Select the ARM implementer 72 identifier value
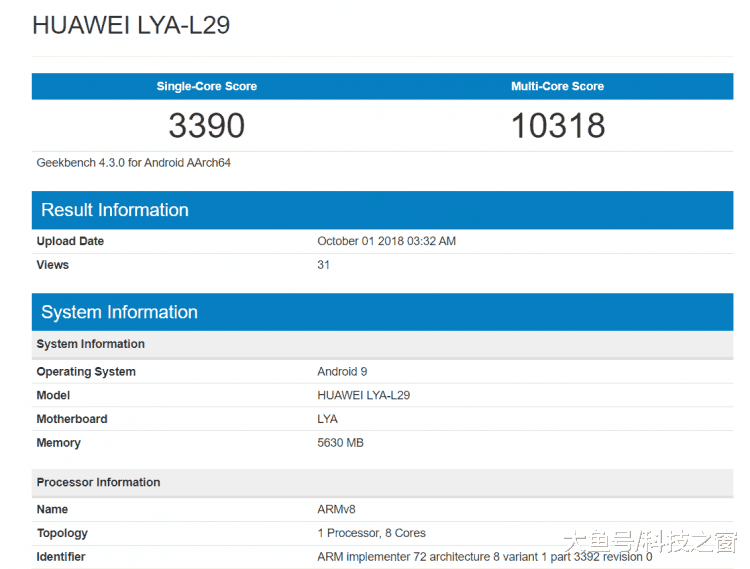Viewport: 750px width, 569px height. pos(485,557)
